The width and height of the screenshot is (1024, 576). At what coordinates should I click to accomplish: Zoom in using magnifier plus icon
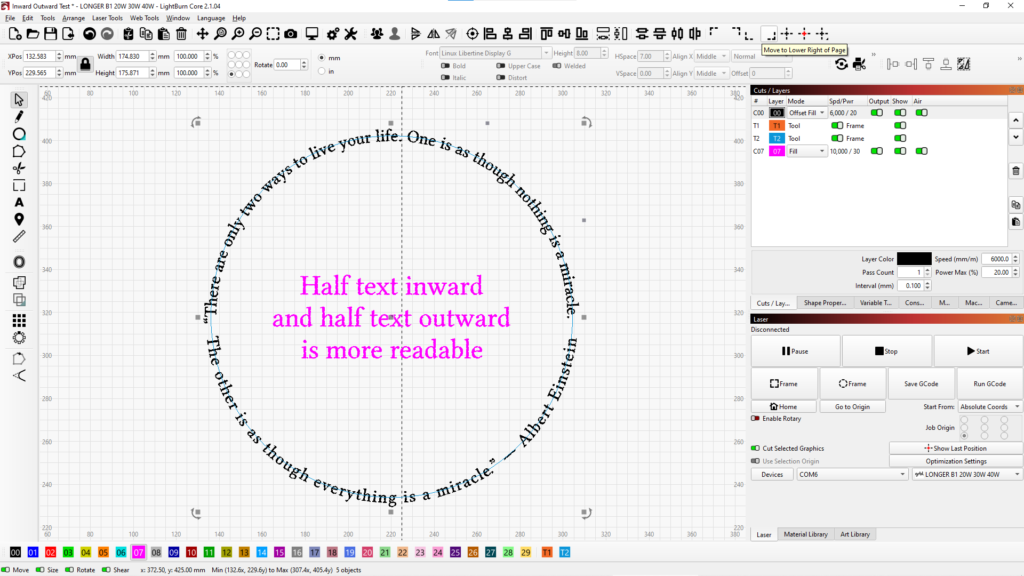point(238,34)
